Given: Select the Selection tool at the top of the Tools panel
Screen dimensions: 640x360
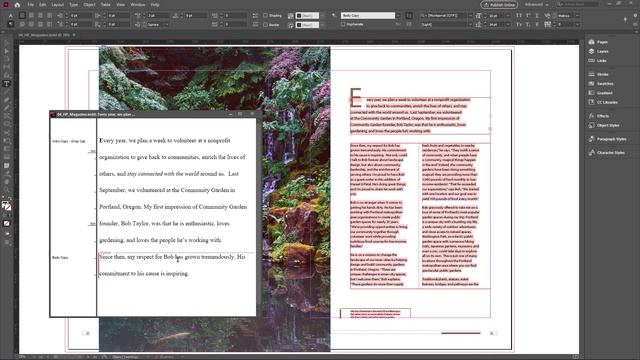Looking at the screenshot, I should [x=7, y=43].
